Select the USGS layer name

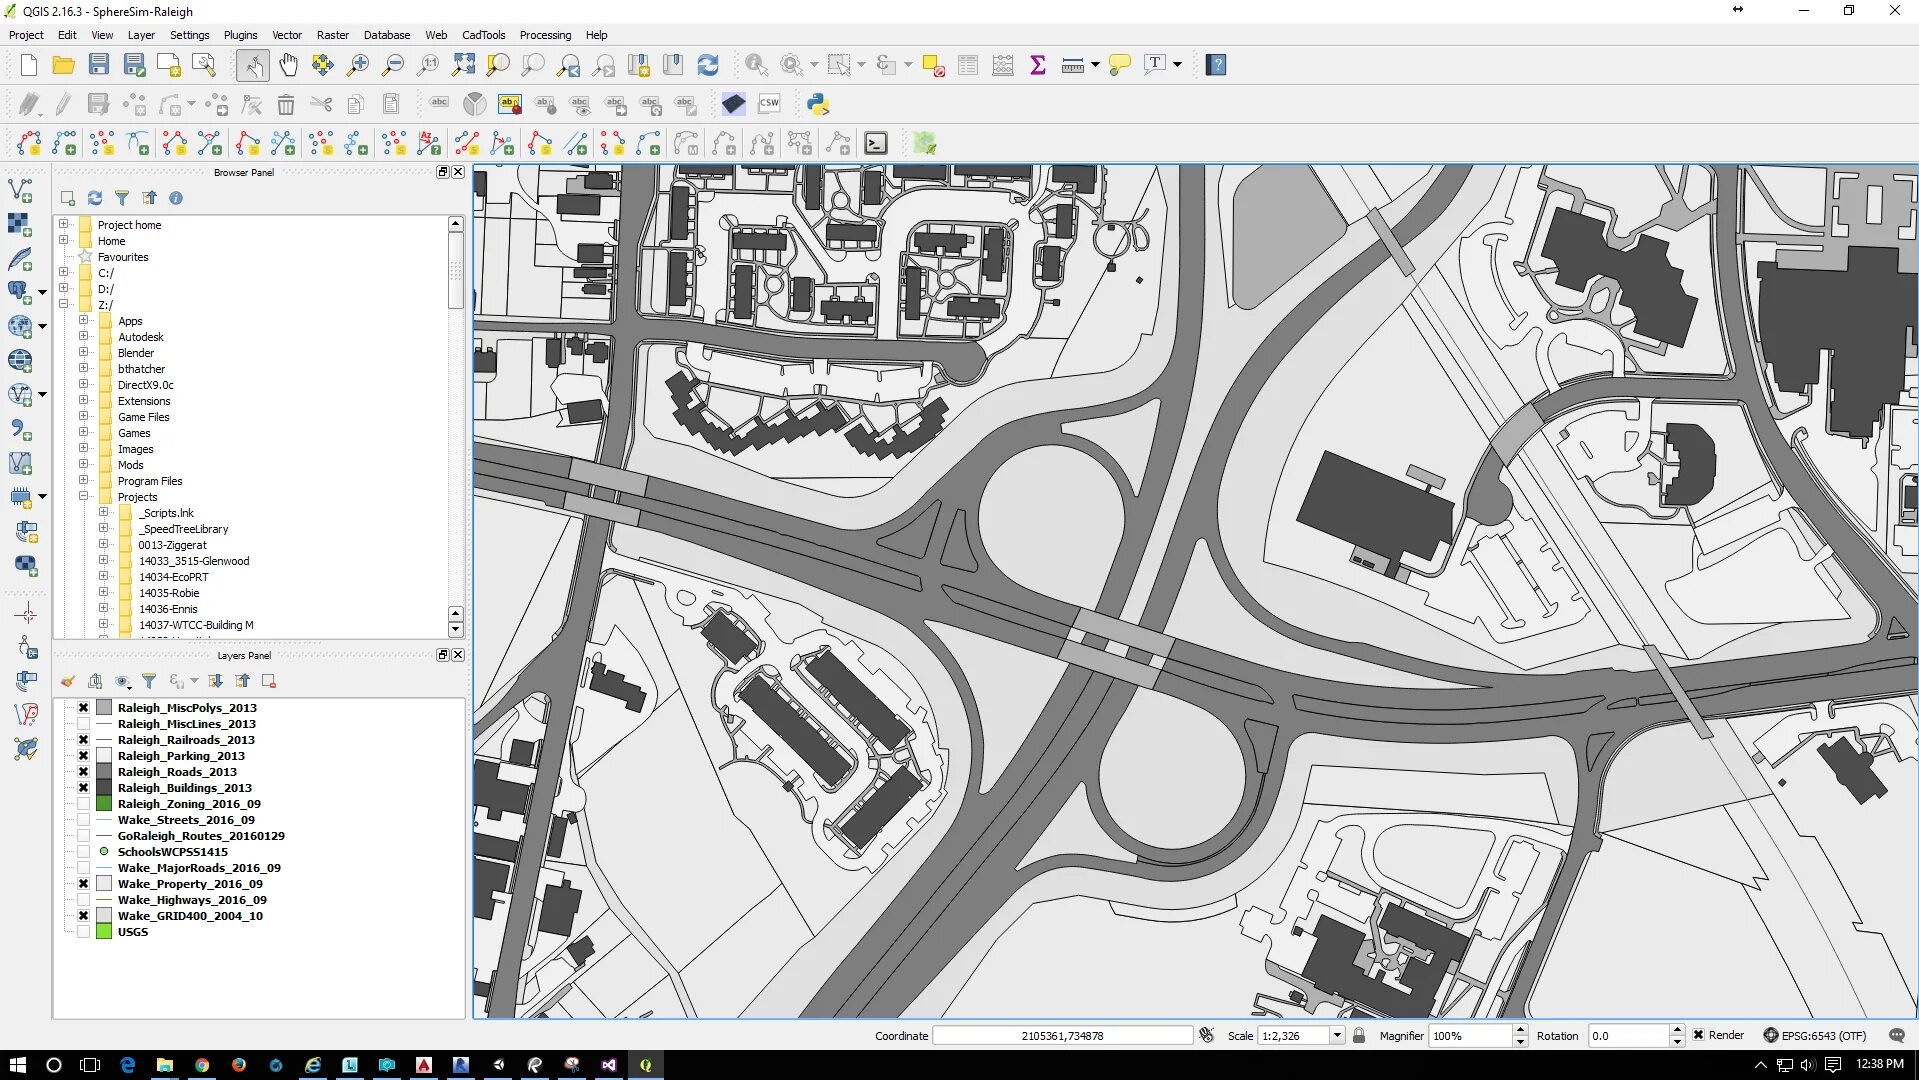point(133,932)
